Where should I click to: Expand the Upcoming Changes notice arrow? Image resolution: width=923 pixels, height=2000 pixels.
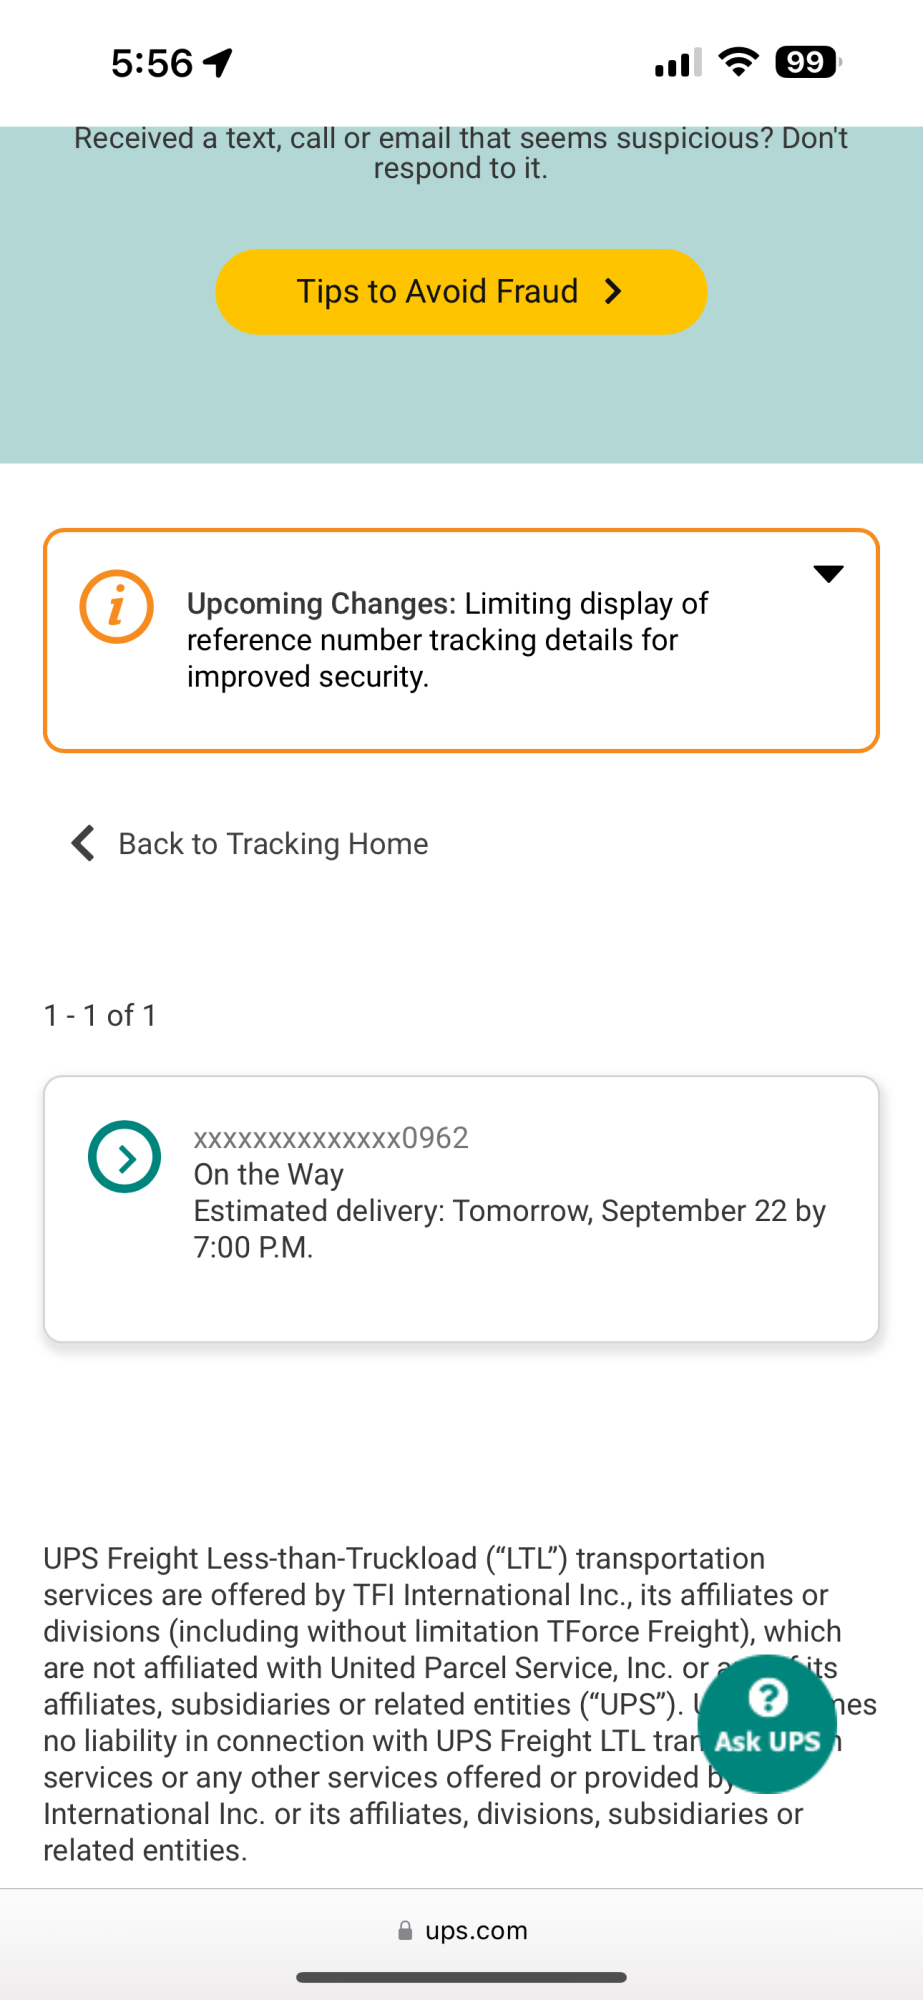828,574
